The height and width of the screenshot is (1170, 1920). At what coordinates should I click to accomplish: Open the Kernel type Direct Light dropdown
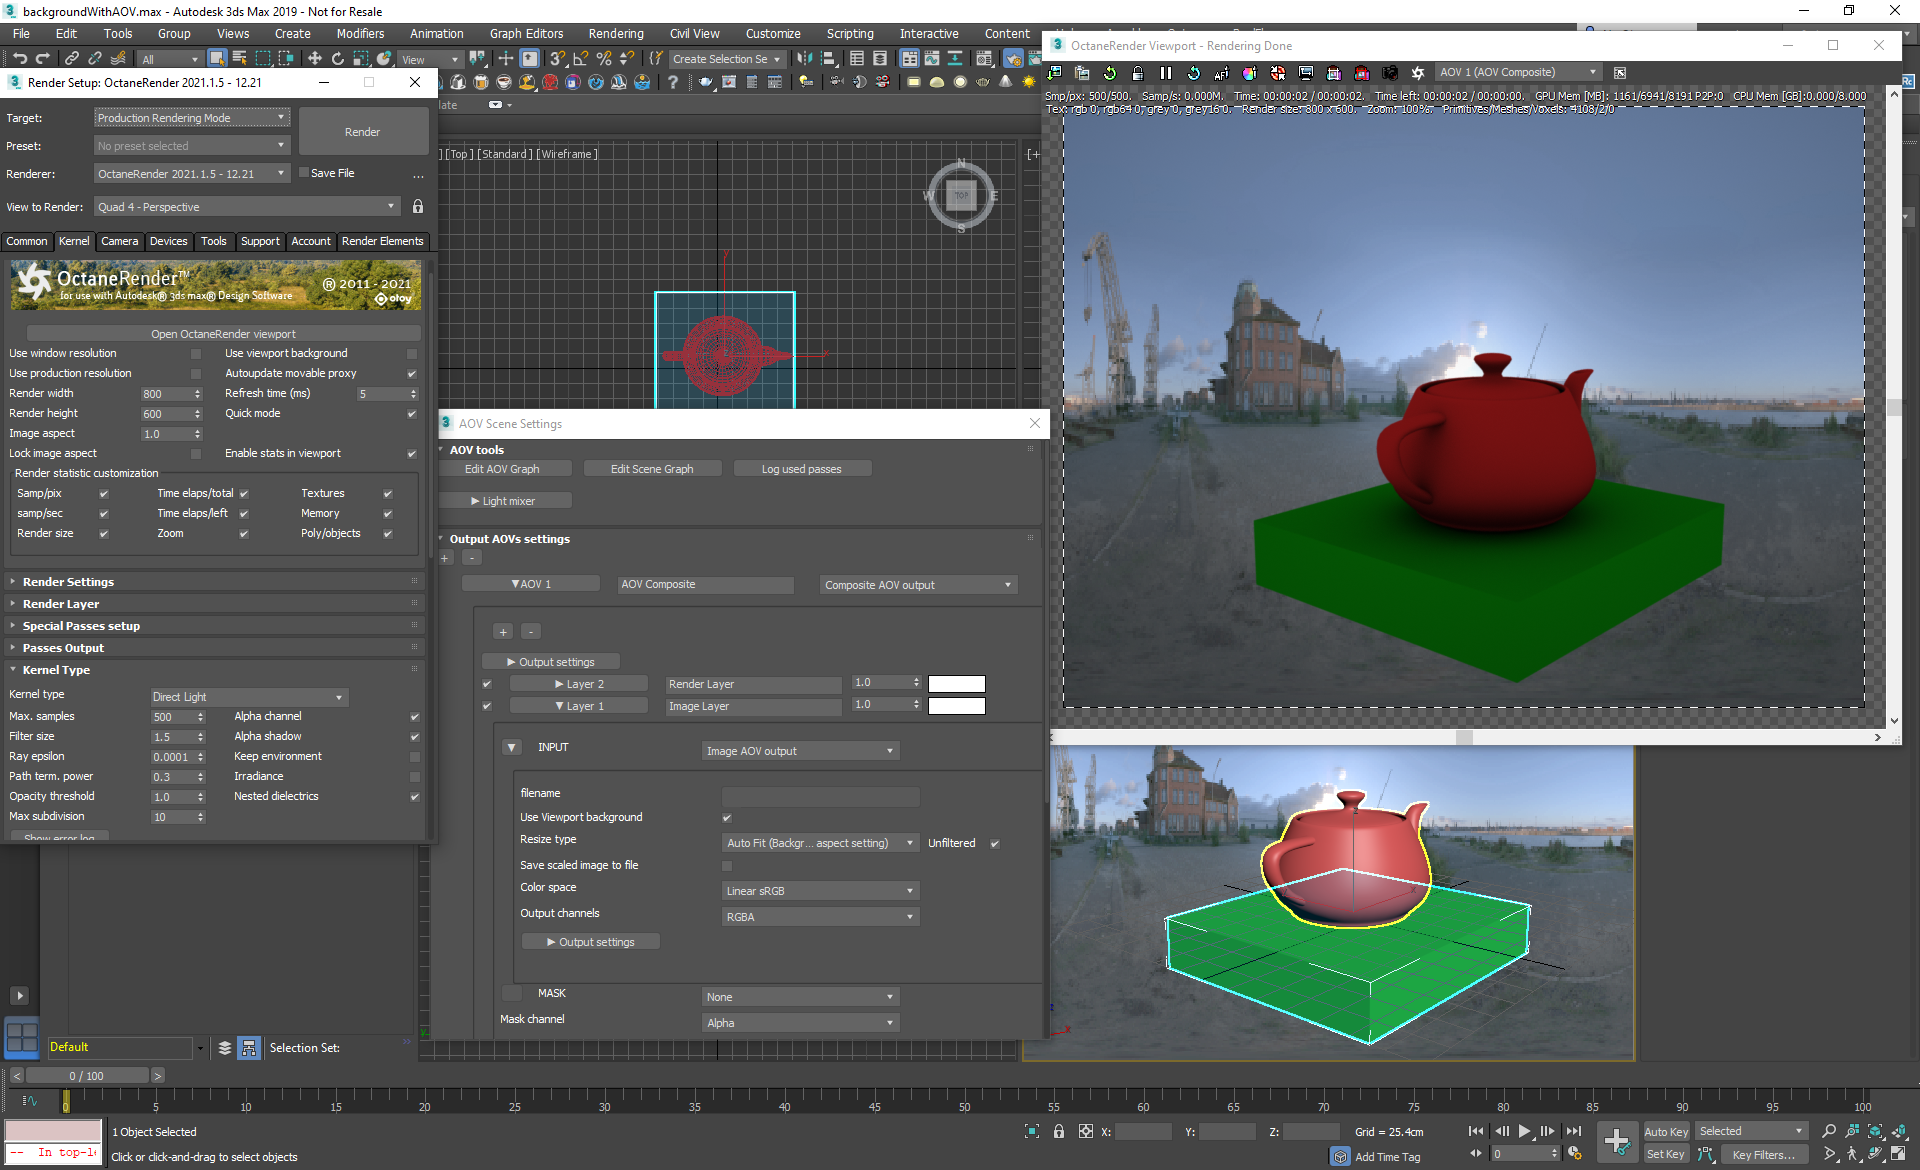[x=248, y=697]
